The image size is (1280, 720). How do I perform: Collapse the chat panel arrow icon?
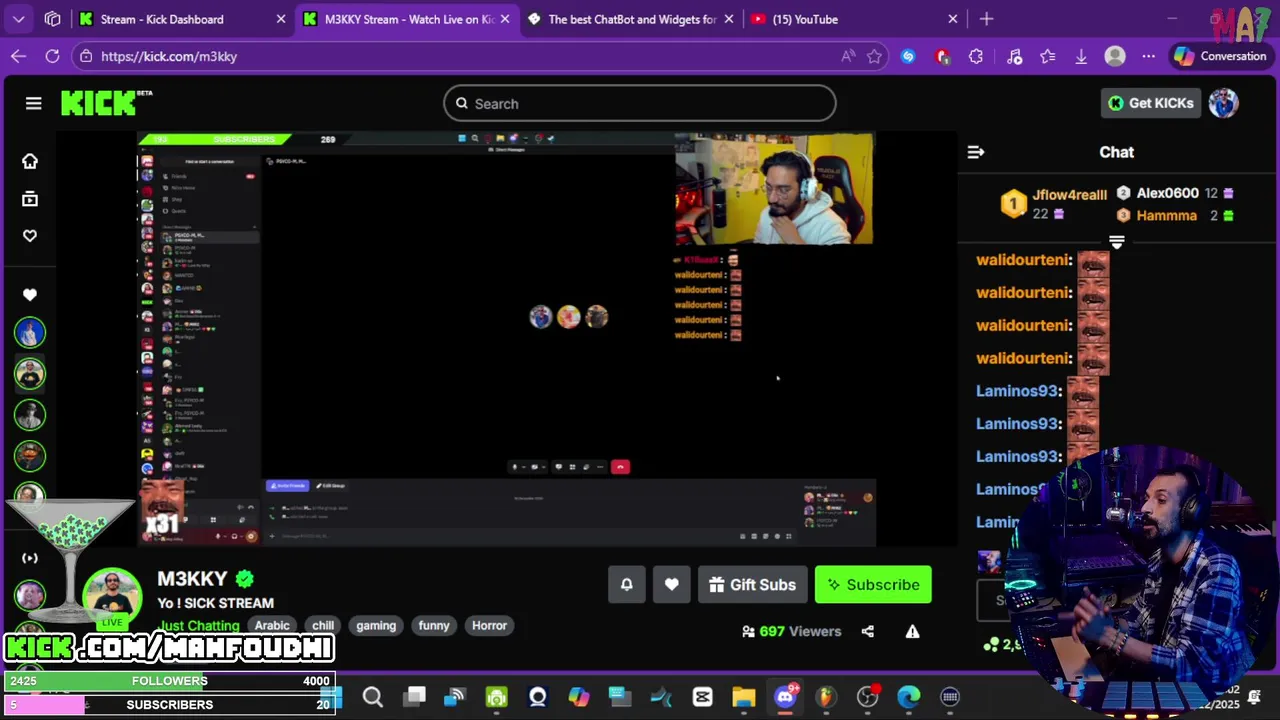coord(976,152)
